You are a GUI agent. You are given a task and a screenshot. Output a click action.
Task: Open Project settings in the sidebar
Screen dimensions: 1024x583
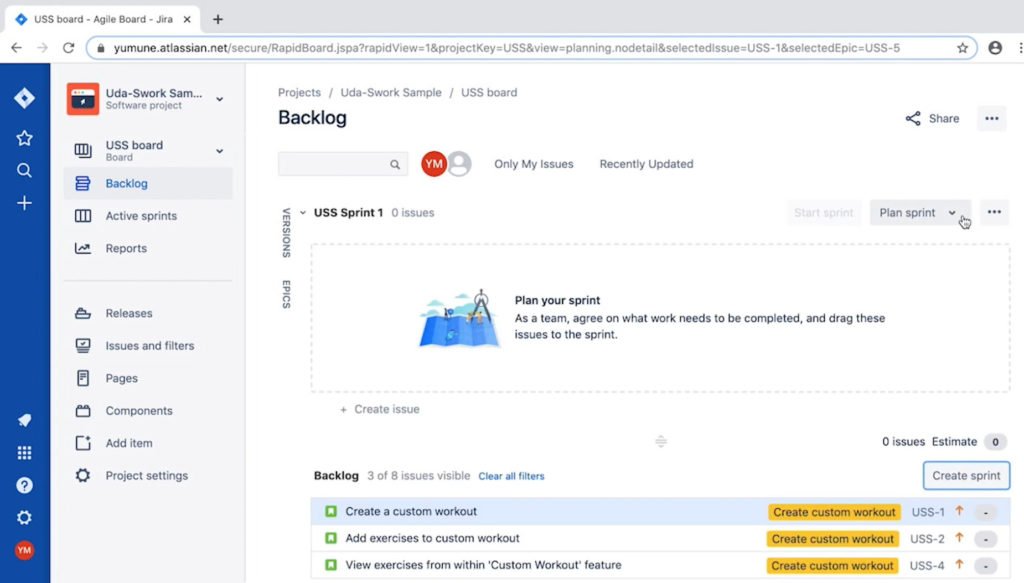(148, 476)
